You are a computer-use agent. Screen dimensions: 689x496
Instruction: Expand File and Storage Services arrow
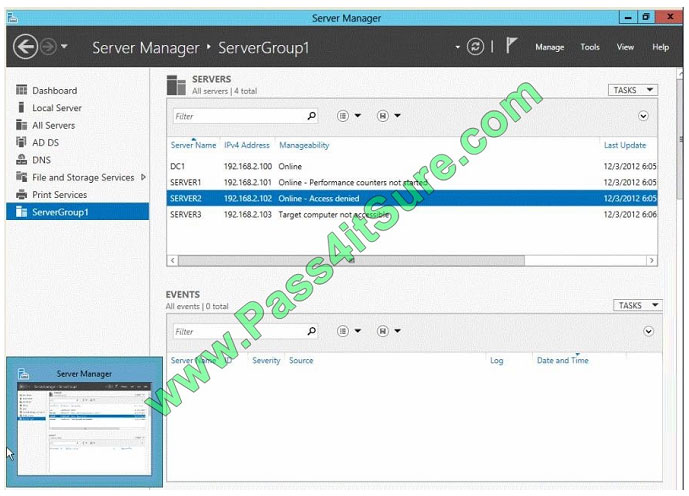tap(143, 177)
